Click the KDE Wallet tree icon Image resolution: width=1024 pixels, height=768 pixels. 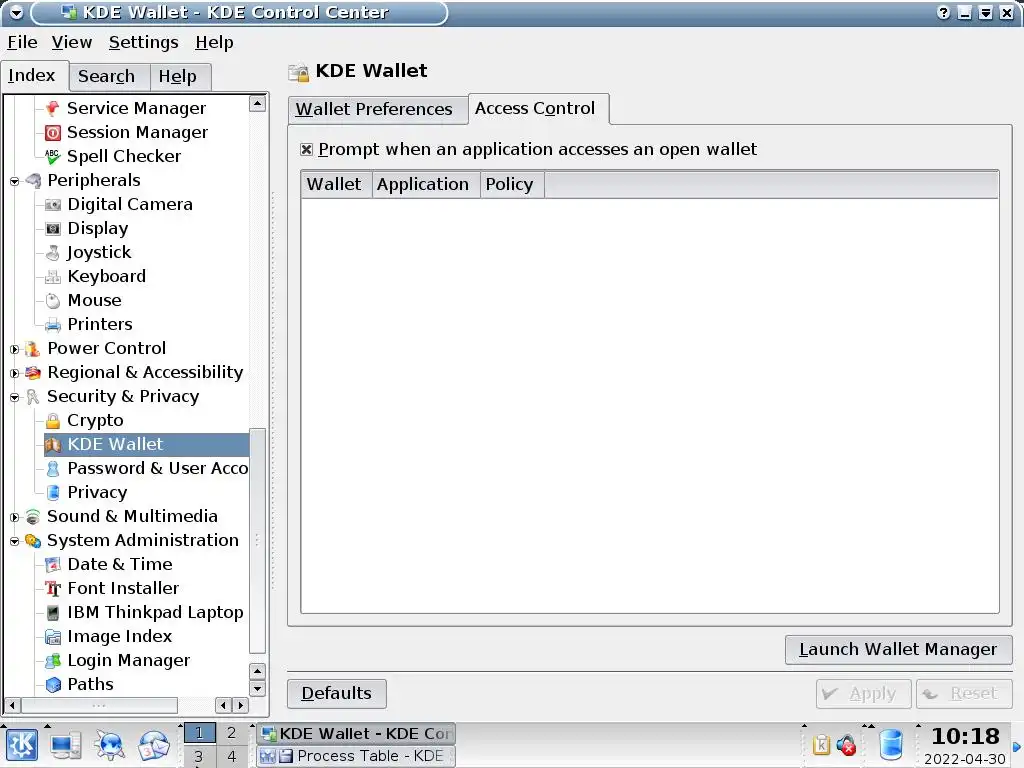coord(53,445)
